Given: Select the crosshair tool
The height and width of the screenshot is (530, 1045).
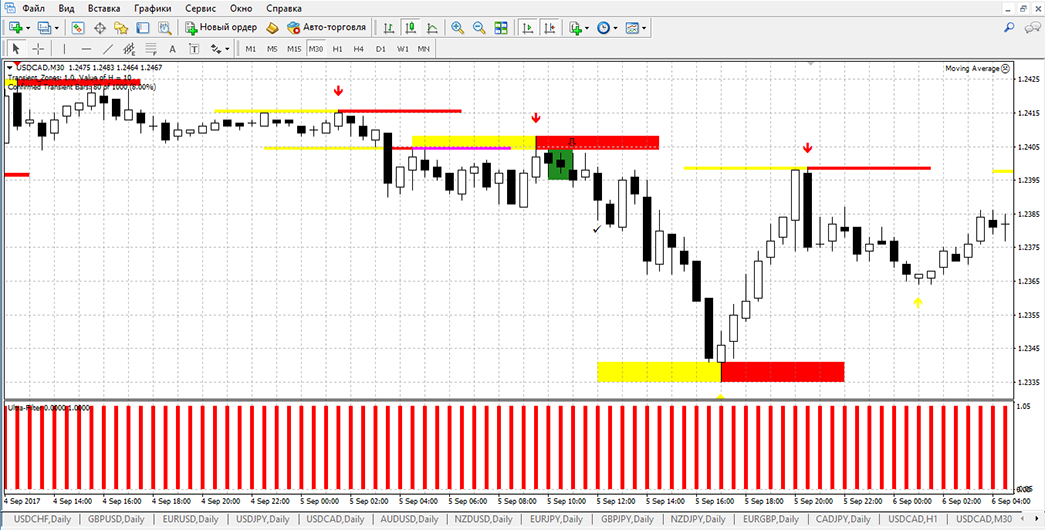Looking at the screenshot, I should click(38, 49).
